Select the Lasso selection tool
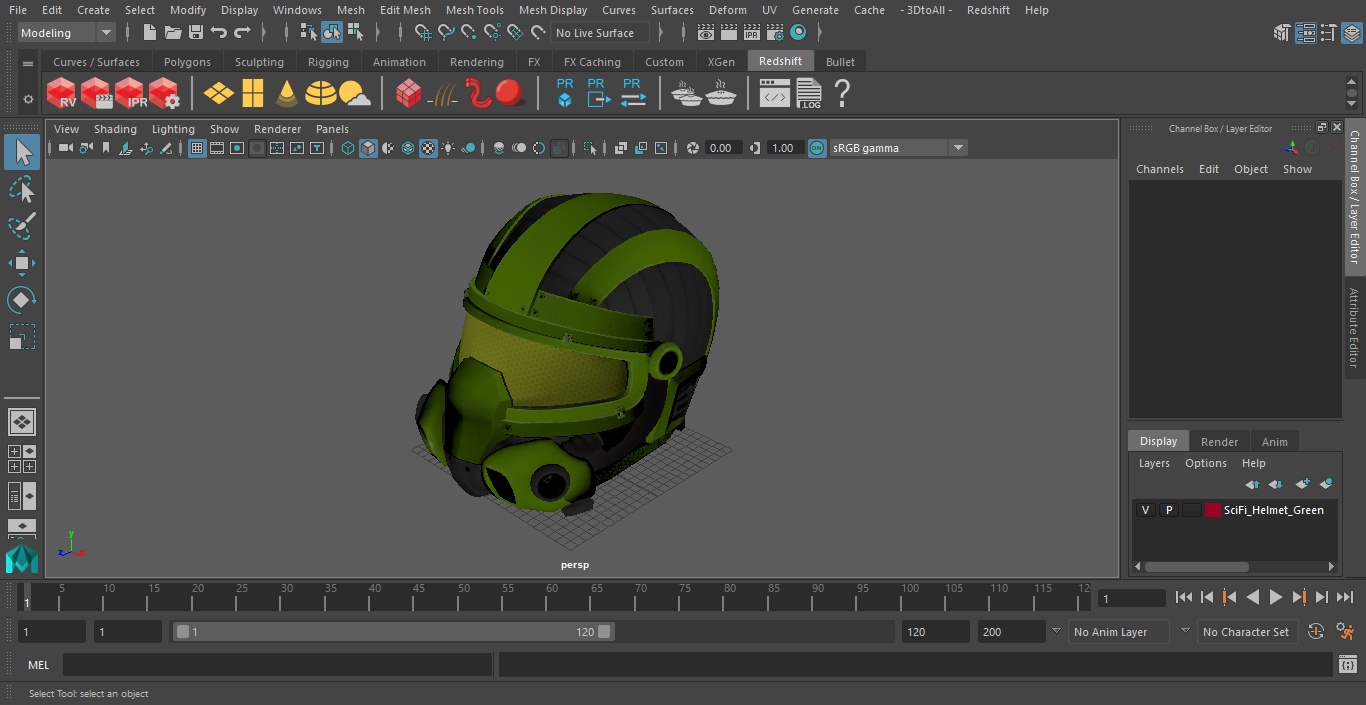 (21, 190)
